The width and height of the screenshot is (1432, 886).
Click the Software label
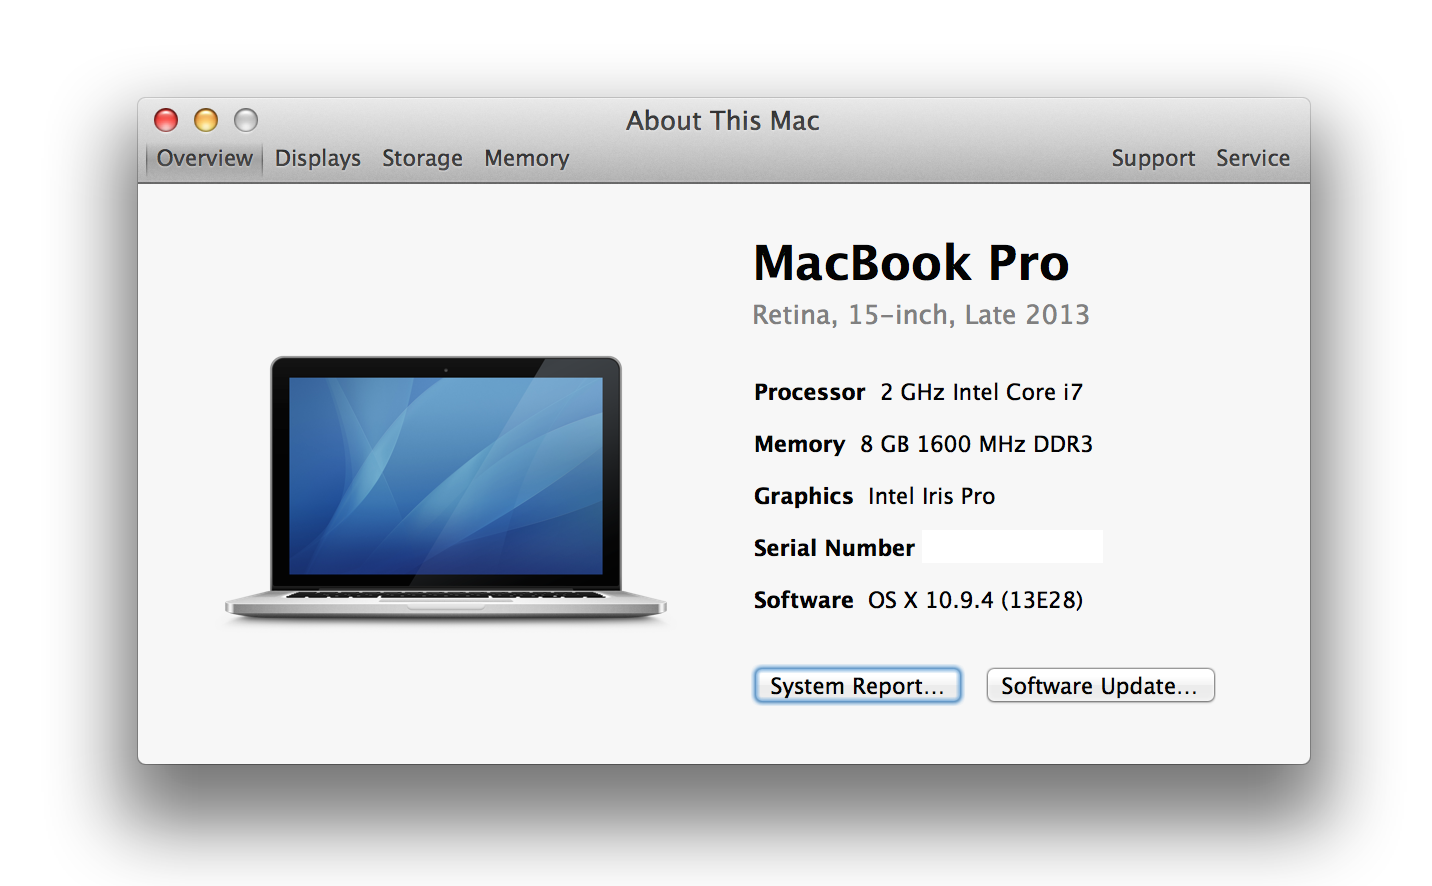click(803, 600)
